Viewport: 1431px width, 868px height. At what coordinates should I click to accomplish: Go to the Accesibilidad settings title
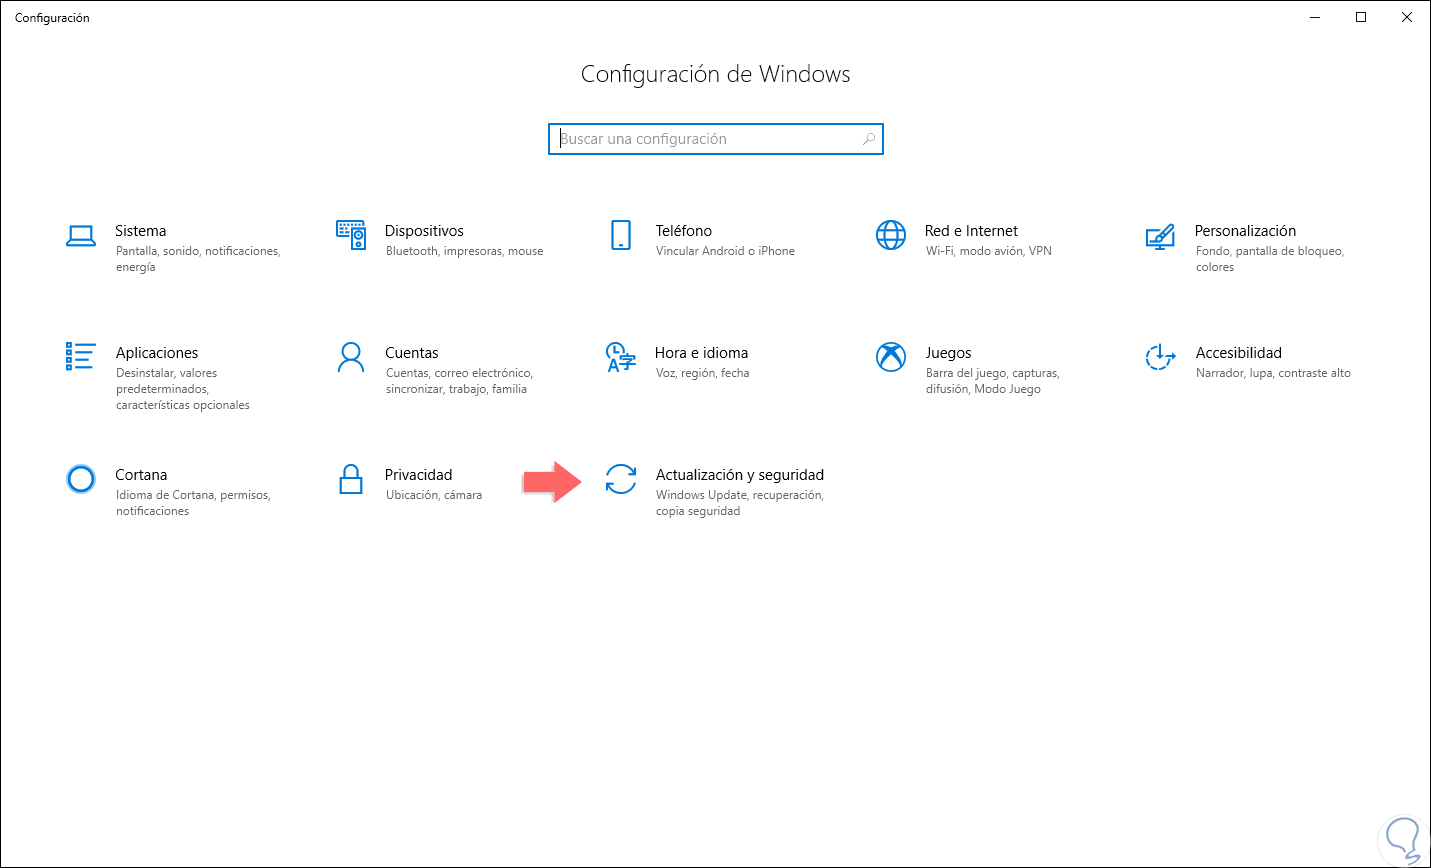[1239, 353]
